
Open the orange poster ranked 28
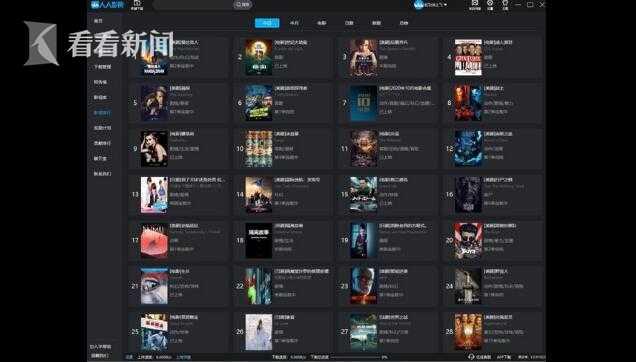point(468,332)
